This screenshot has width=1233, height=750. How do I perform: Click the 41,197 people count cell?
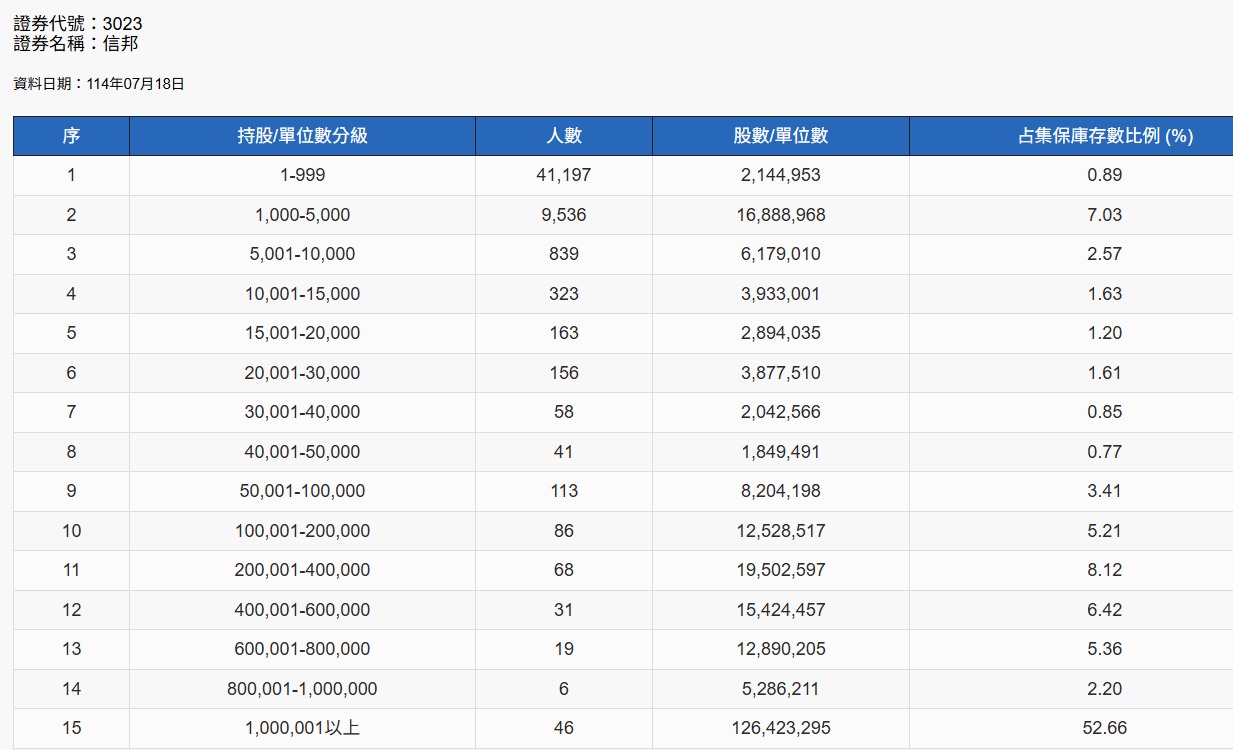click(564, 175)
